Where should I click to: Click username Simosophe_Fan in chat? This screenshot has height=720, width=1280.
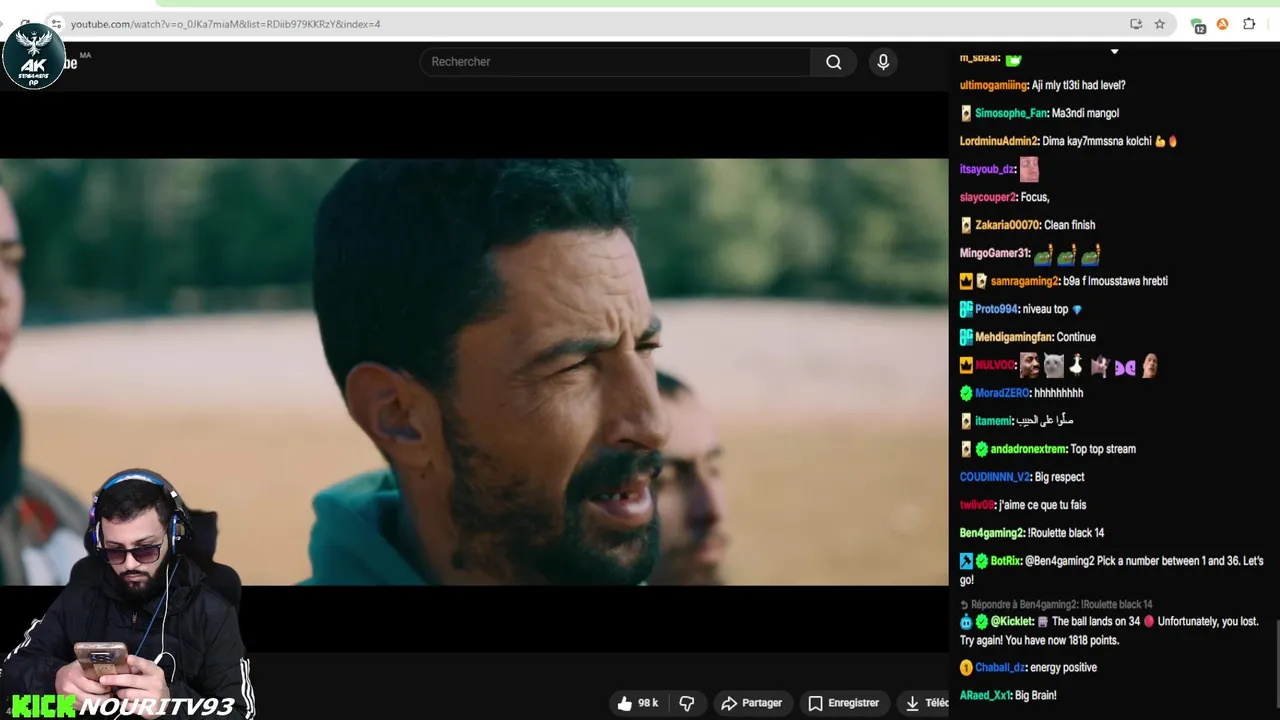(x=1011, y=113)
